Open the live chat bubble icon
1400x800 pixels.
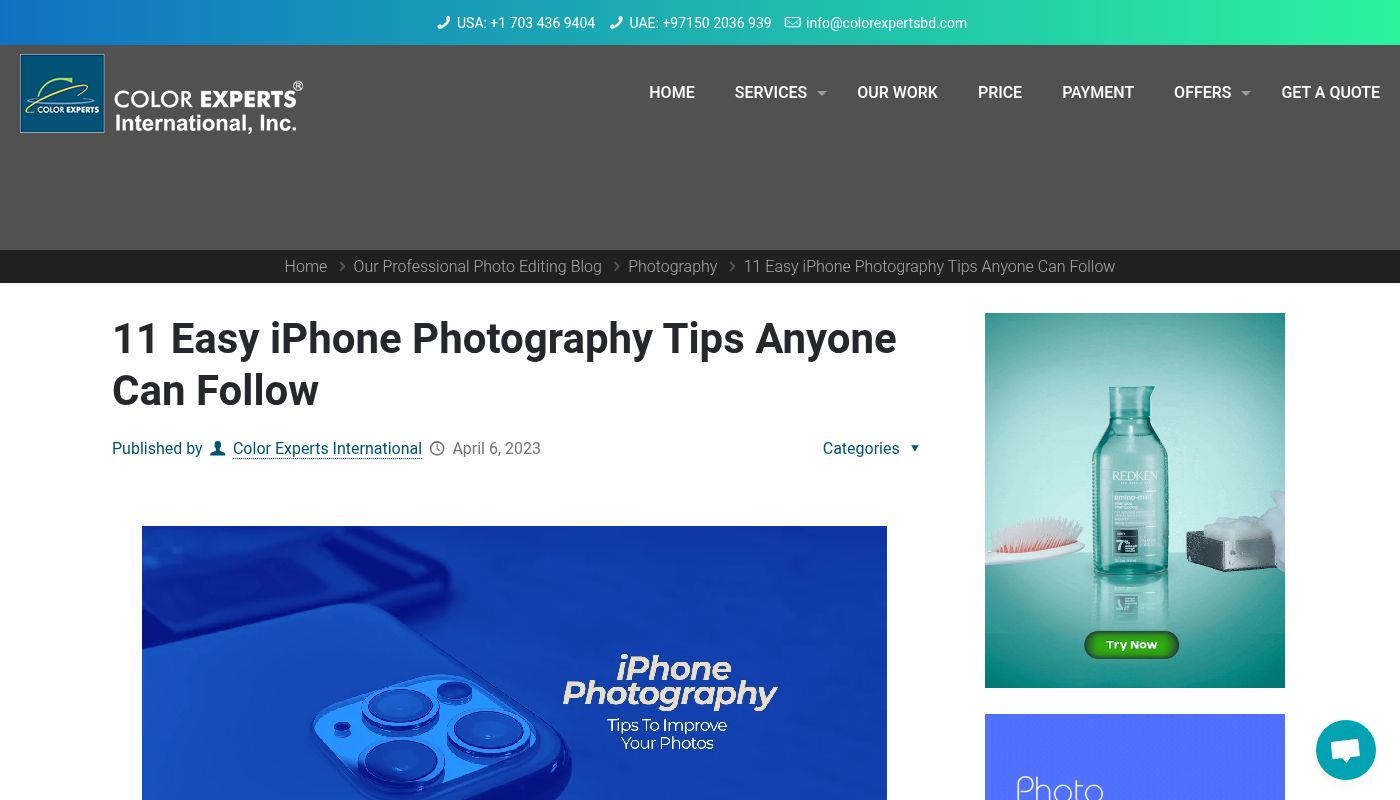pos(1346,750)
